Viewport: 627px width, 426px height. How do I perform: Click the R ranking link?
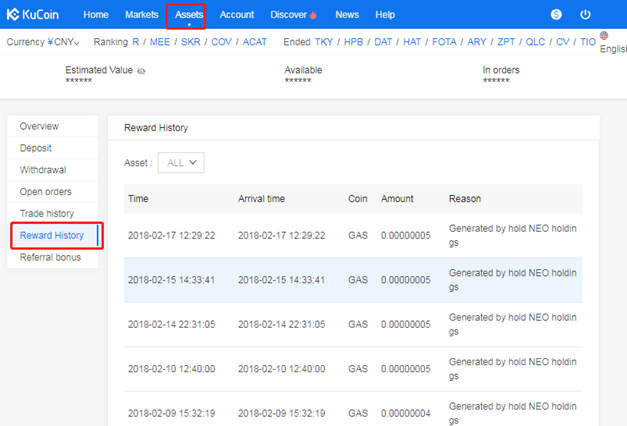coord(136,42)
